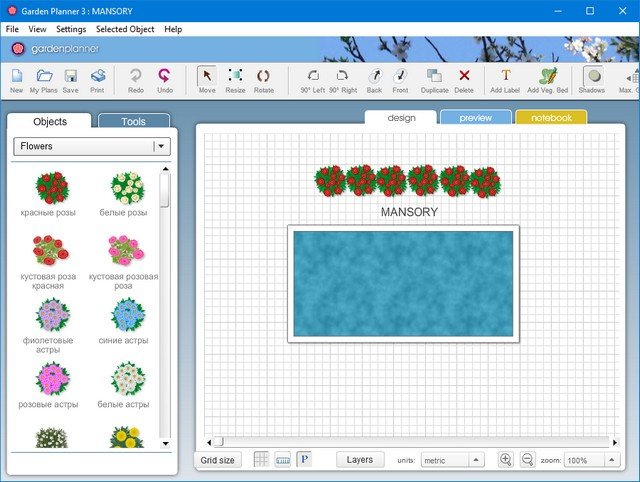Zoom out with magnifier minus icon
The image size is (640, 482).
pos(527,460)
